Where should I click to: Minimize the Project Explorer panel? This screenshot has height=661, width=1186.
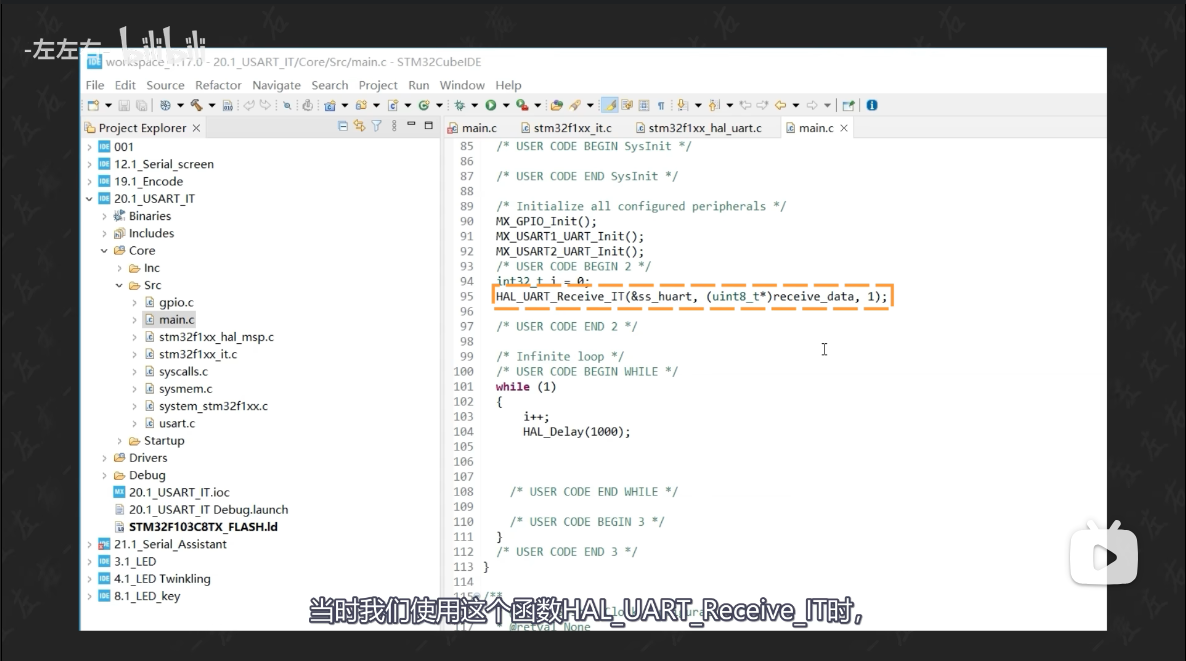412,126
